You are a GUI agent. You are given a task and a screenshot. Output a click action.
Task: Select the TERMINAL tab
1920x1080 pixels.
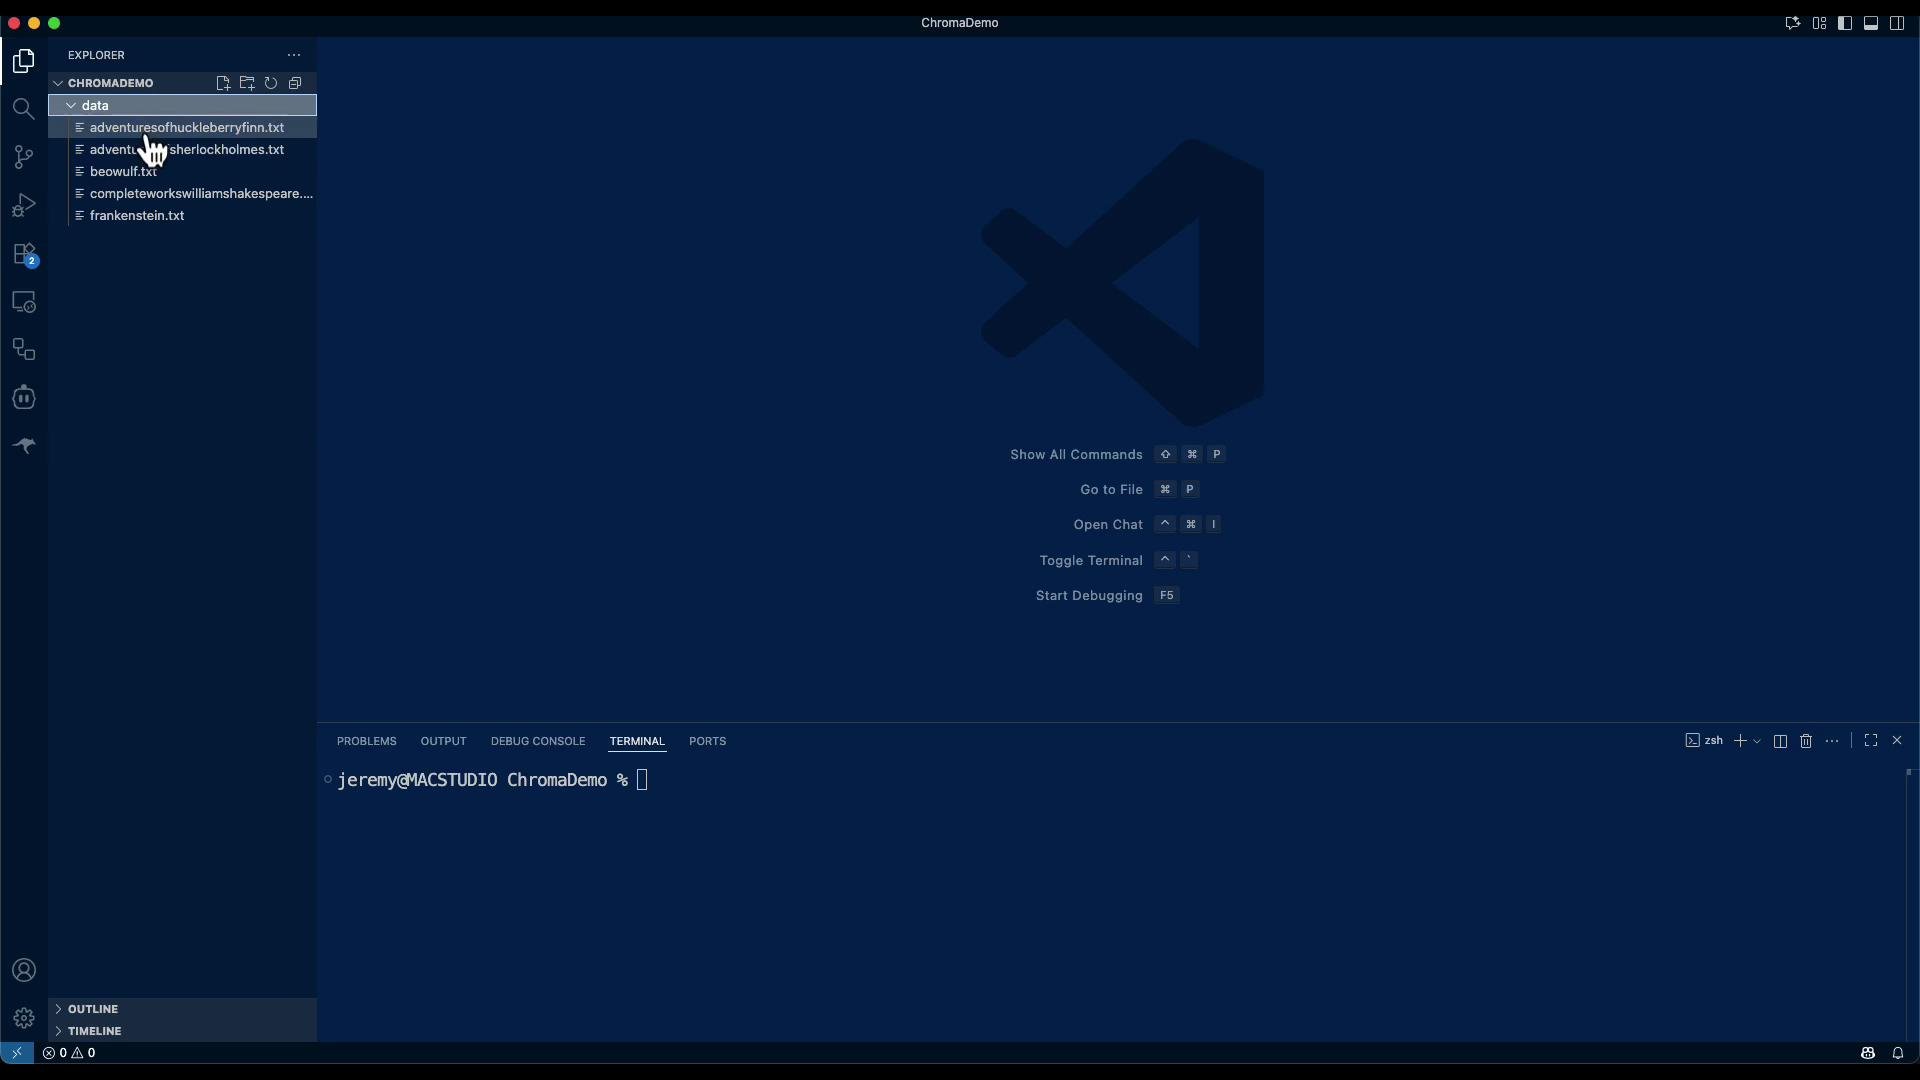(x=637, y=741)
